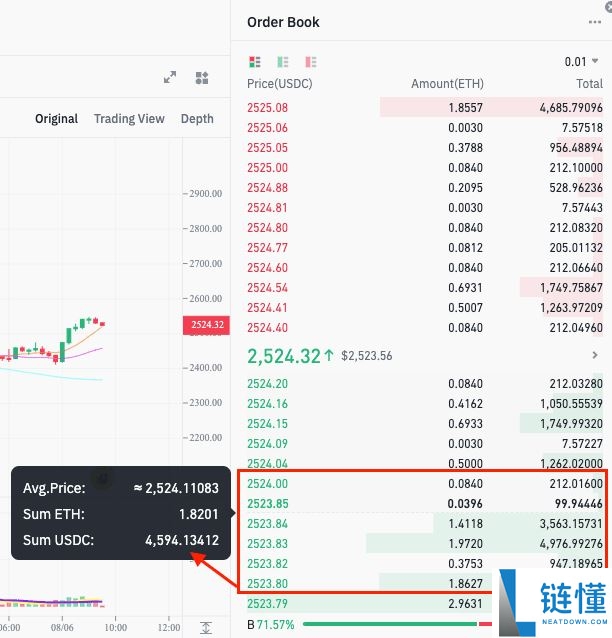612x638 pixels.
Task: Click total 1,749.75867 in asks
Action: 571,288
